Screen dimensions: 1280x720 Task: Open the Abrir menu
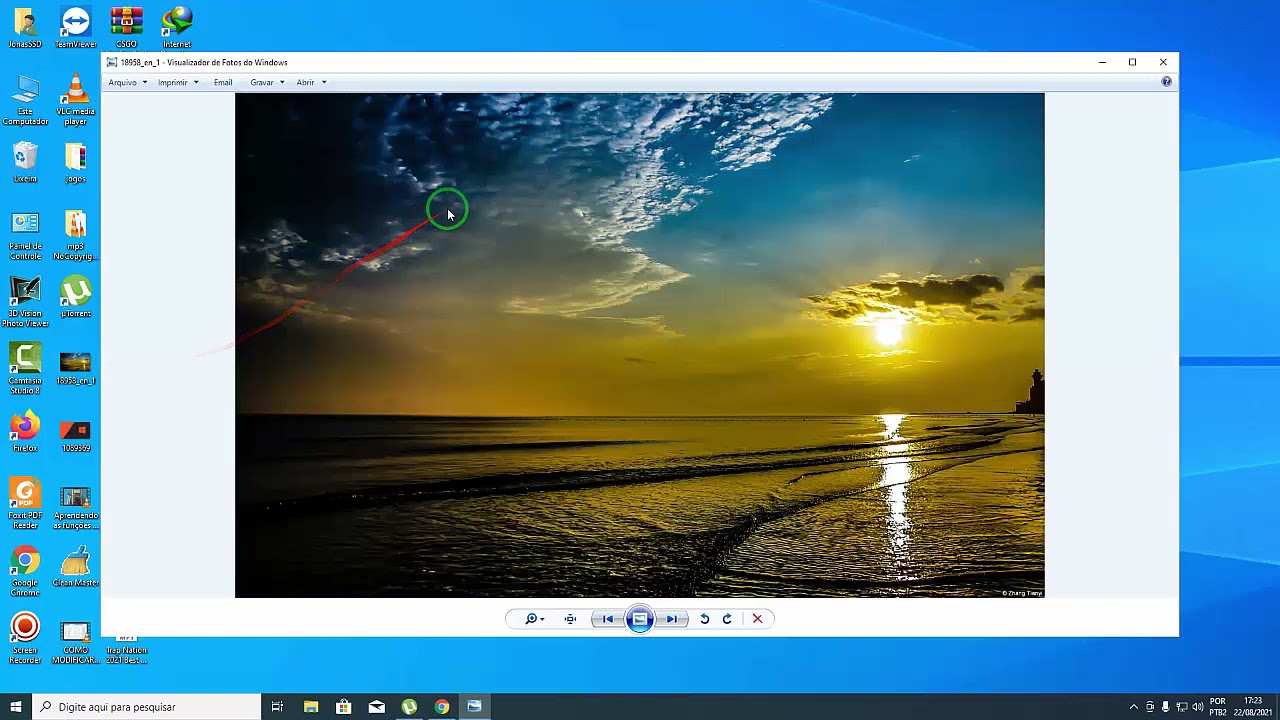pyautogui.click(x=310, y=83)
